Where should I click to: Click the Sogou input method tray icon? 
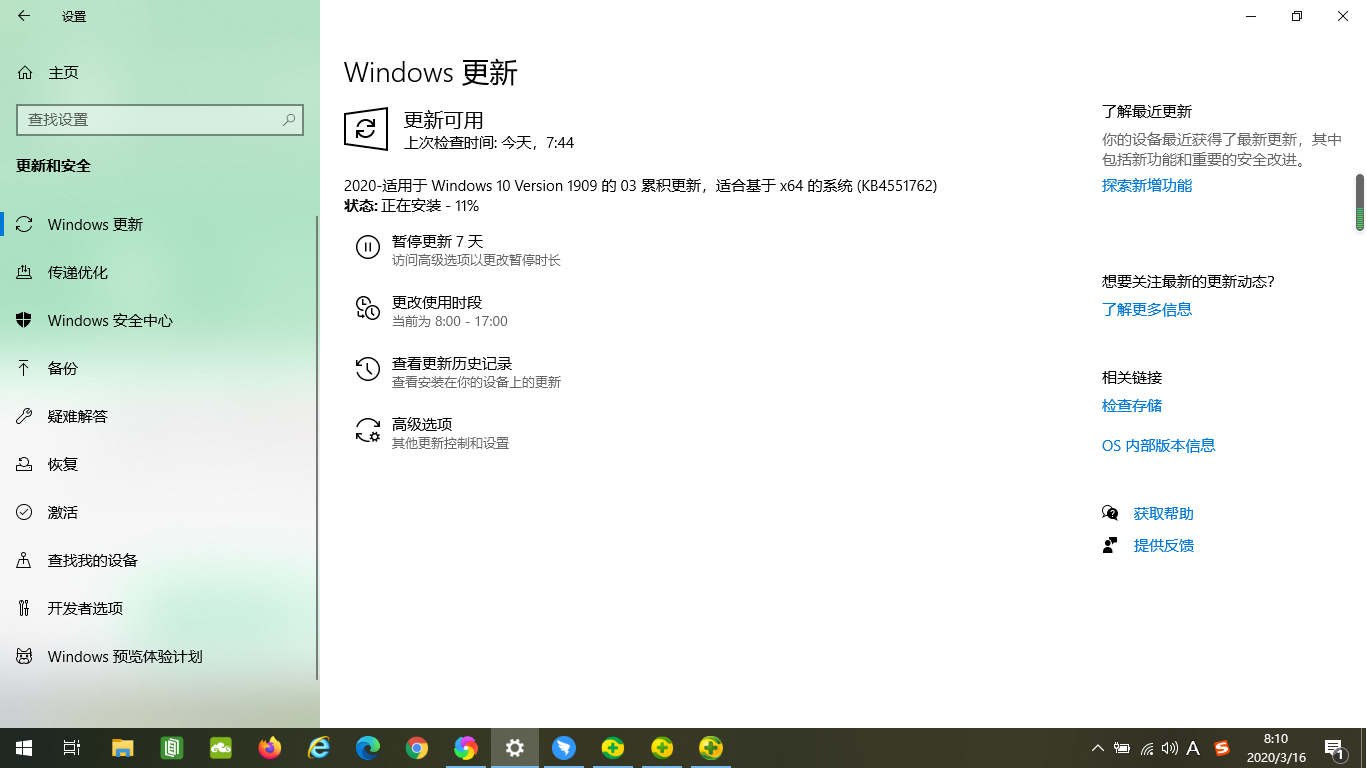1221,748
